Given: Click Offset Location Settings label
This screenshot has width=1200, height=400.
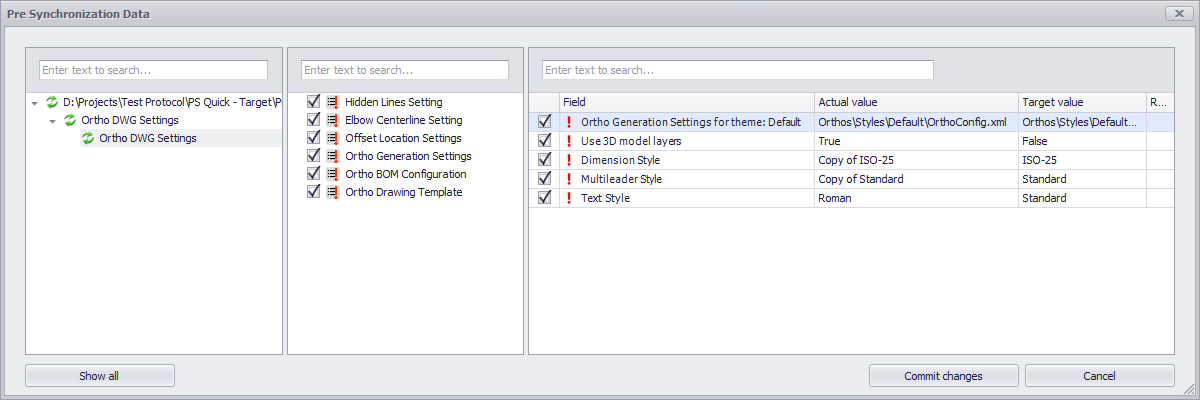Looking at the screenshot, I should click(x=404, y=138).
